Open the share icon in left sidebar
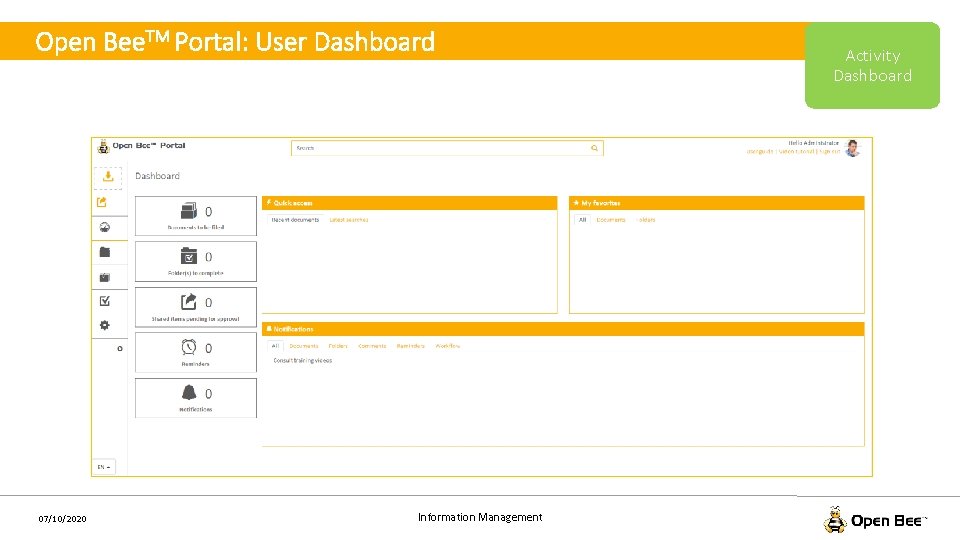The height and width of the screenshot is (540, 960). [x=102, y=202]
